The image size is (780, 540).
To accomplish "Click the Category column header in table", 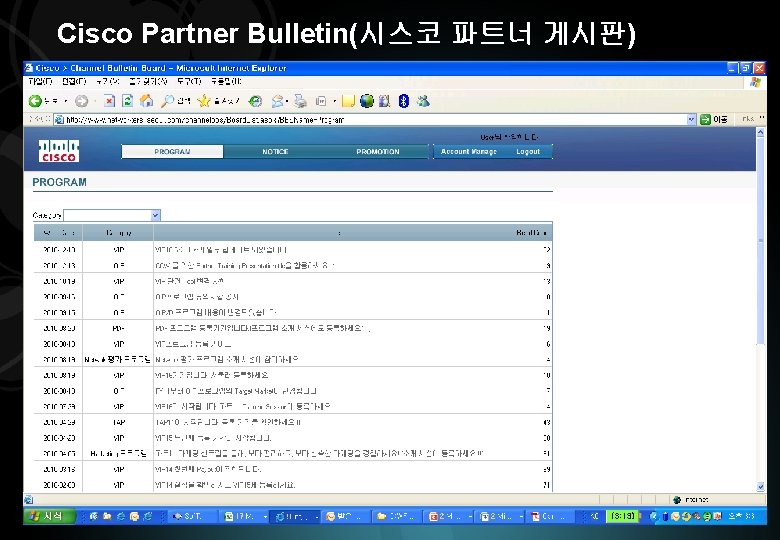I will click(x=118, y=232).
